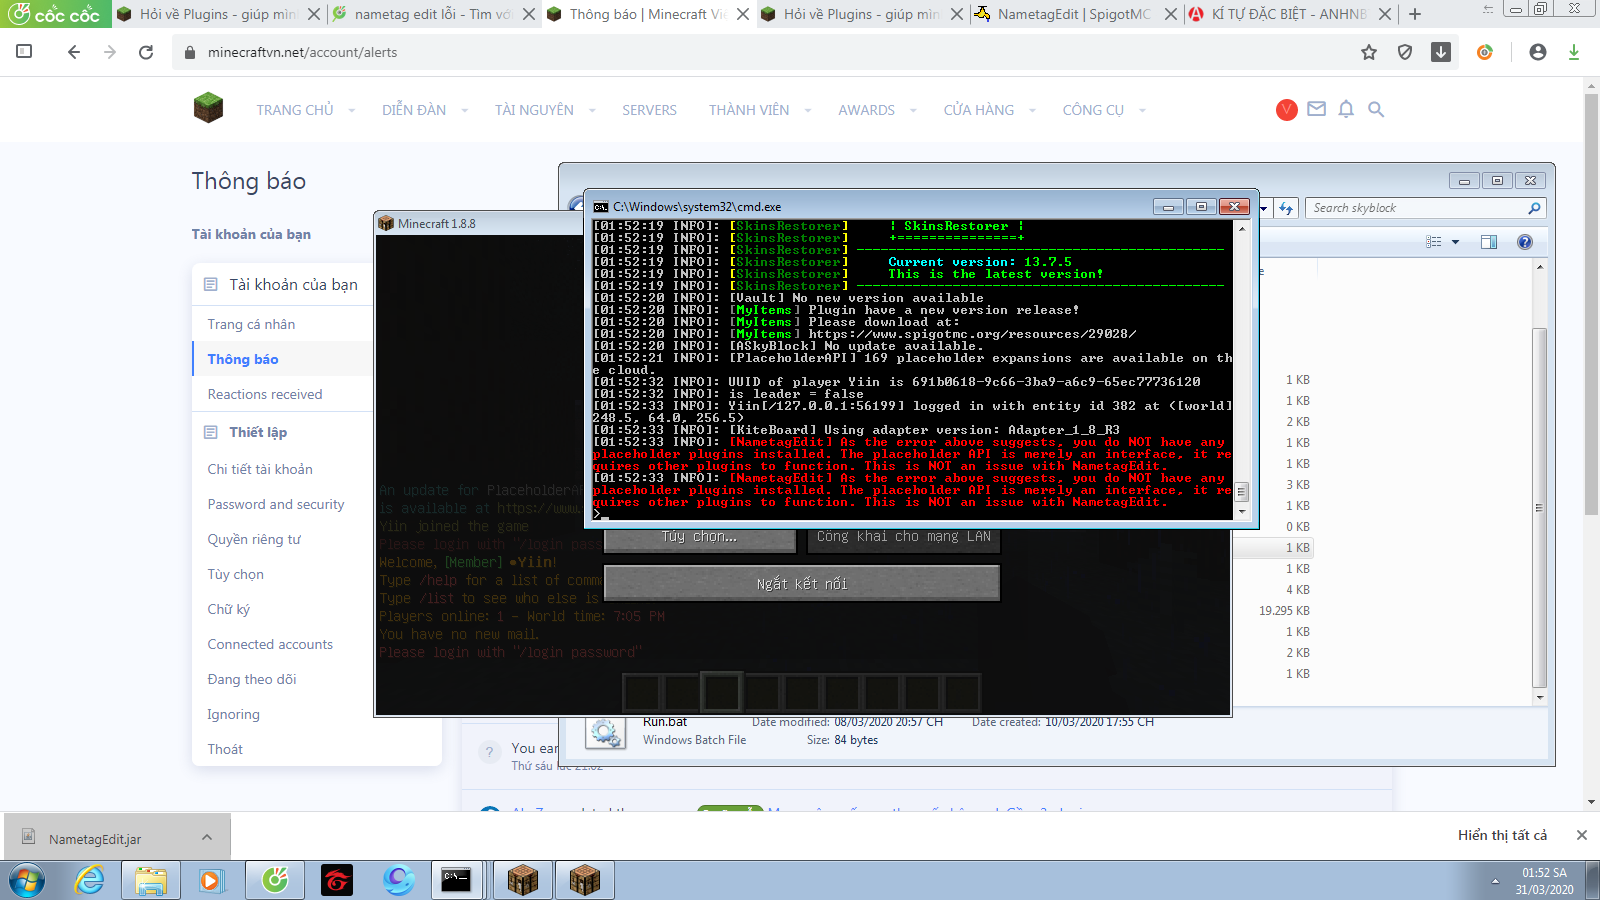Click the Explorer help question mark icon
The image size is (1600, 900).
(1524, 242)
